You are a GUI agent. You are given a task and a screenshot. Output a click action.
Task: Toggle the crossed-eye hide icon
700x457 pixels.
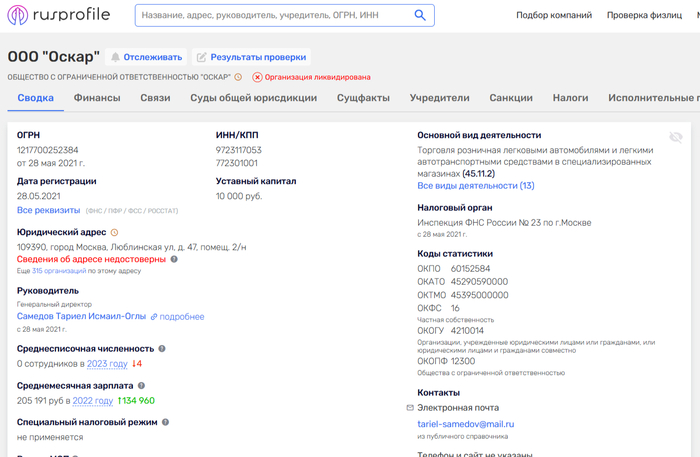click(676, 137)
